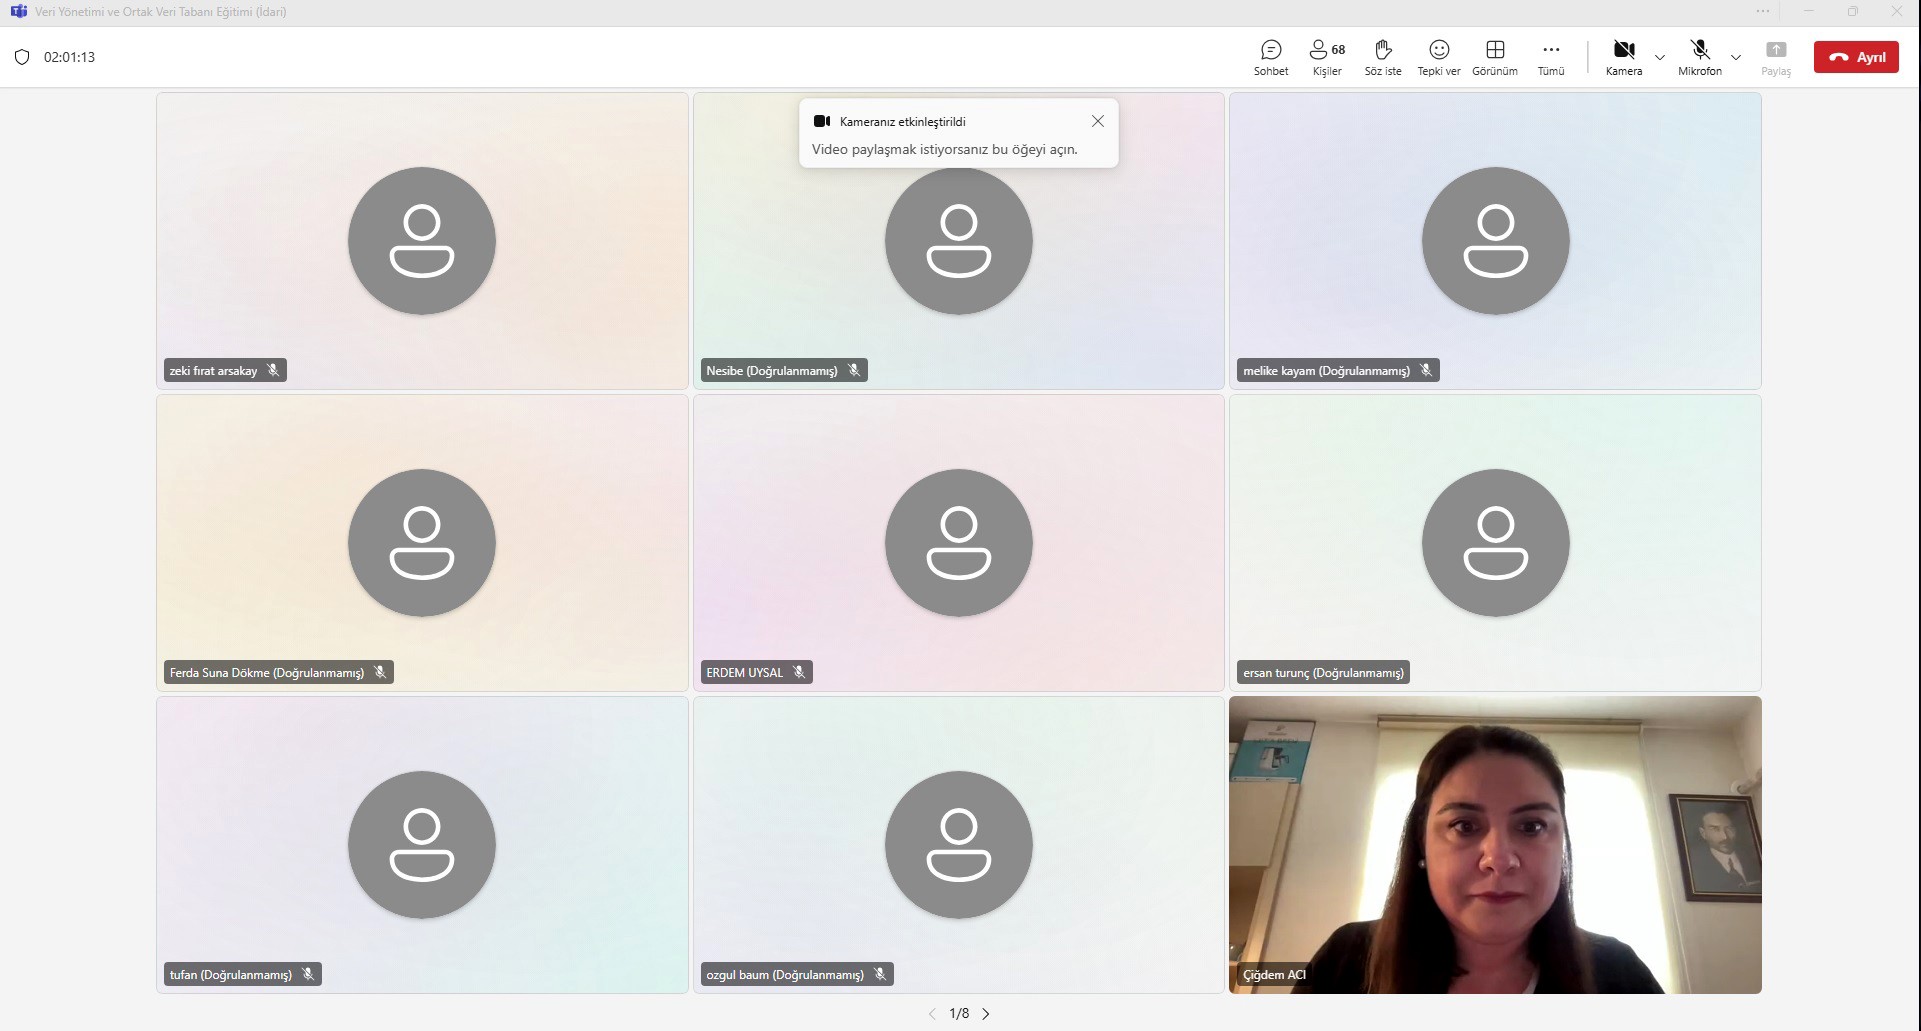Screen dimensions: 1921x1031
Task: Click the camera icon in notification
Action: 822,121
